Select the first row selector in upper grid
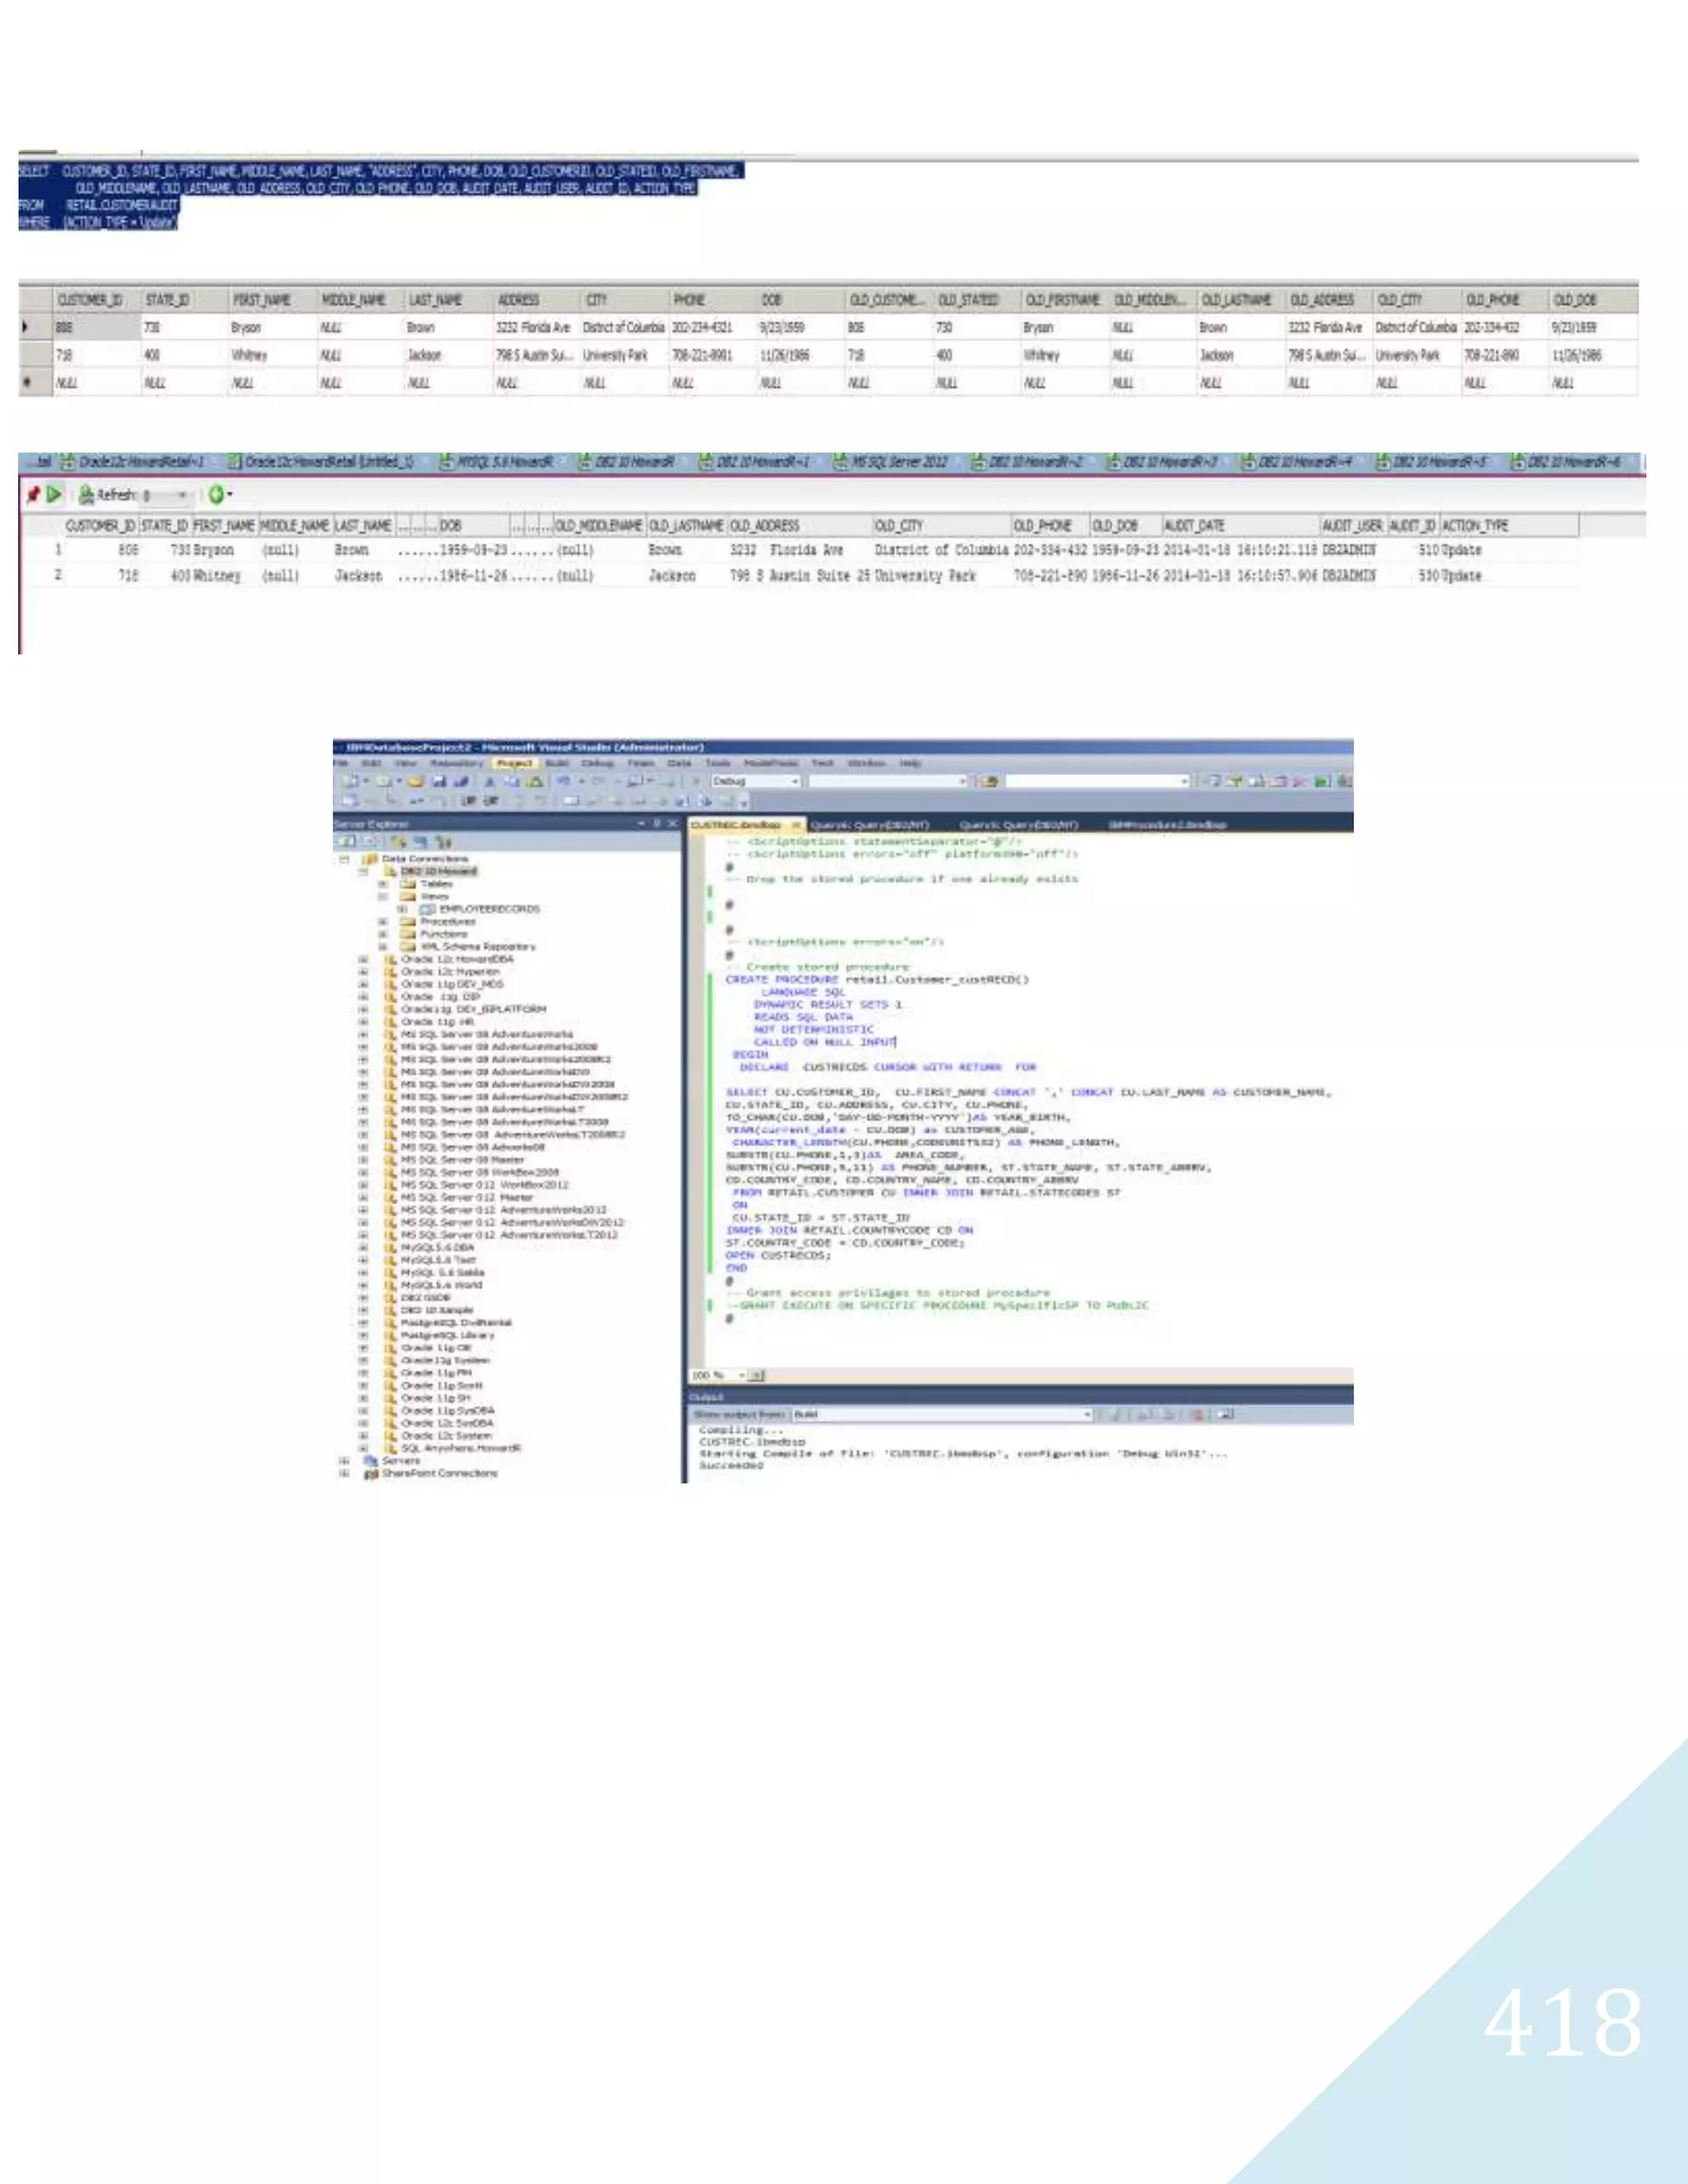This screenshot has height=2184, width=1688. 35,327
